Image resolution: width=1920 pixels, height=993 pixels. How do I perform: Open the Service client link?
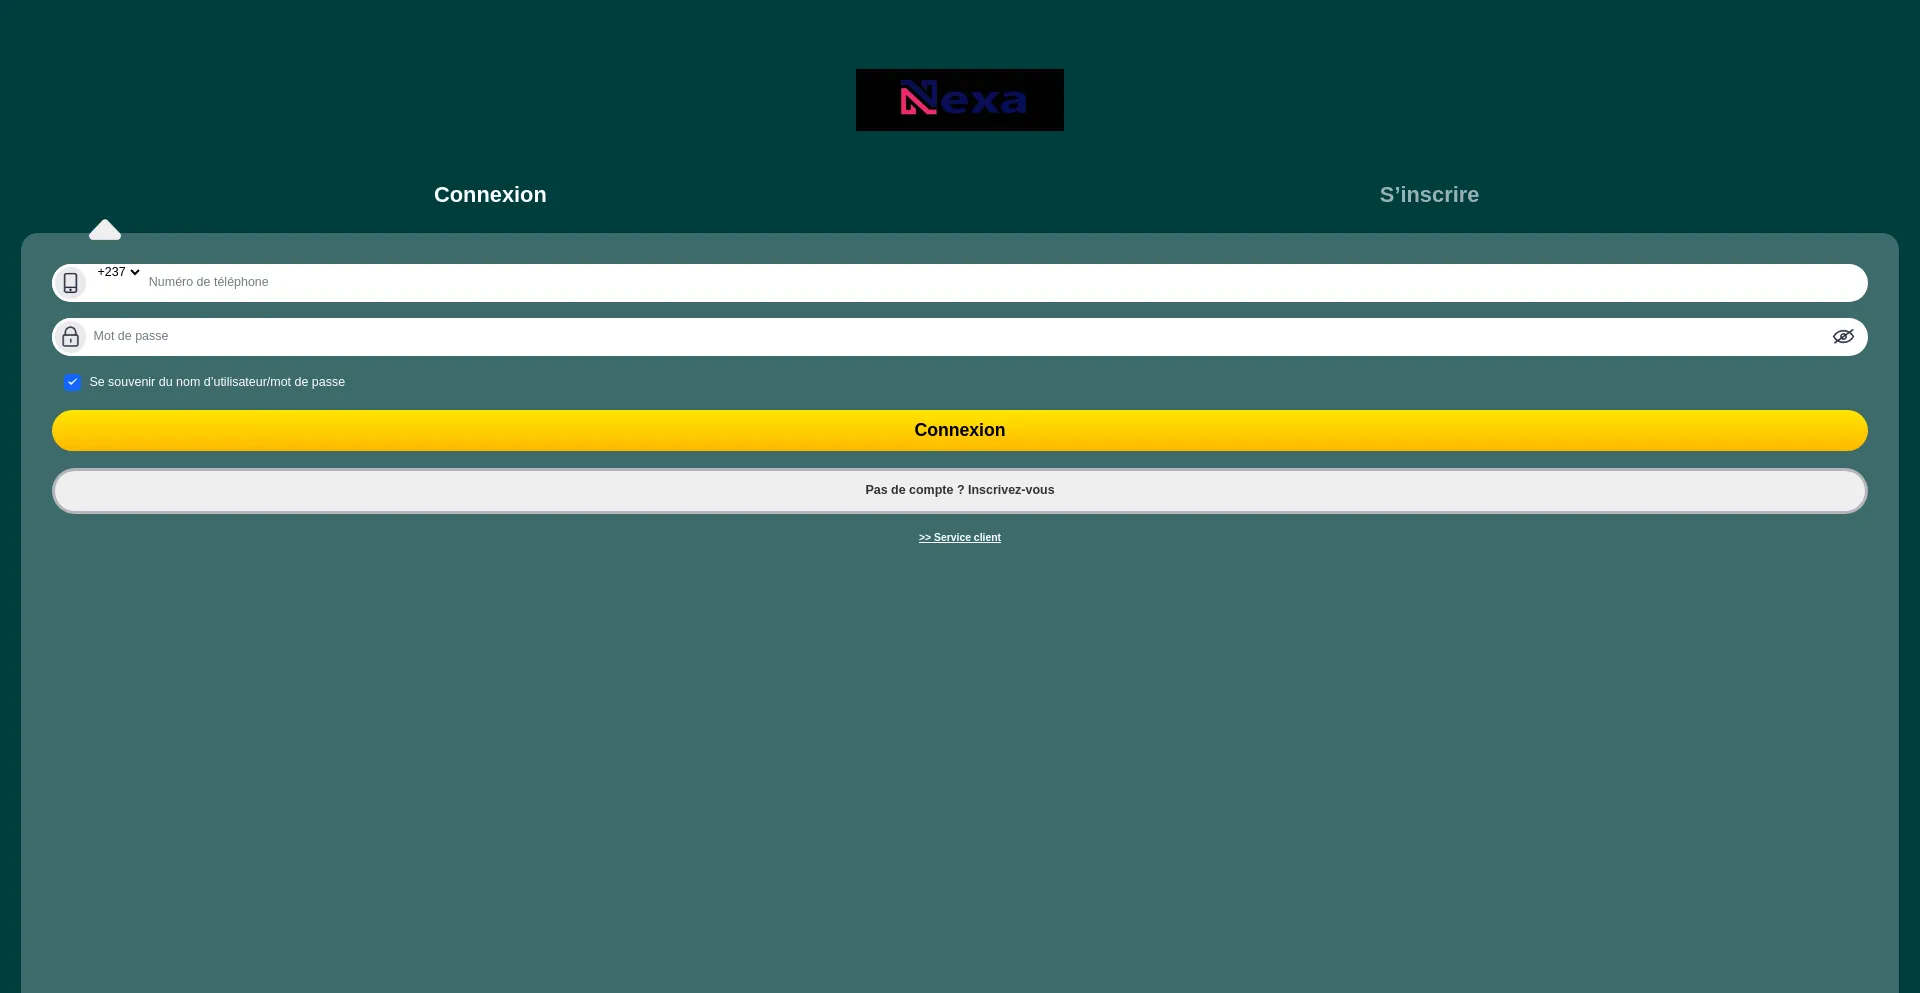click(x=960, y=538)
